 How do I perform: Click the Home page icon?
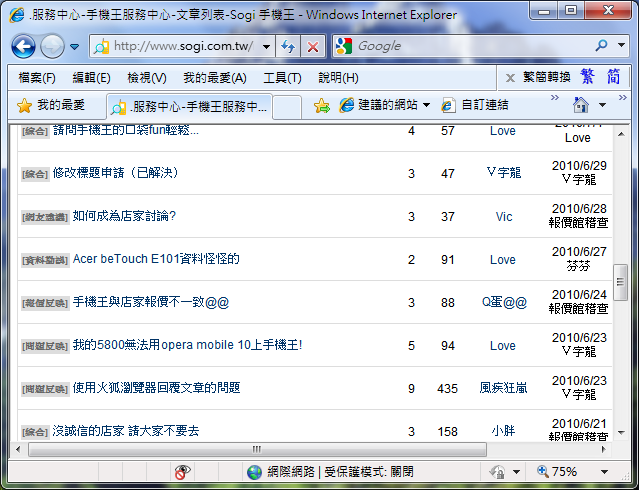click(580, 105)
